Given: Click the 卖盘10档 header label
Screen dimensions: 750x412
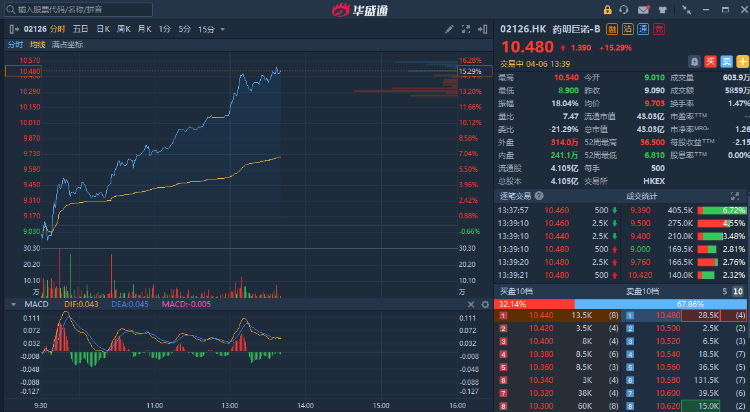Looking at the screenshot, I should point(643,291).
